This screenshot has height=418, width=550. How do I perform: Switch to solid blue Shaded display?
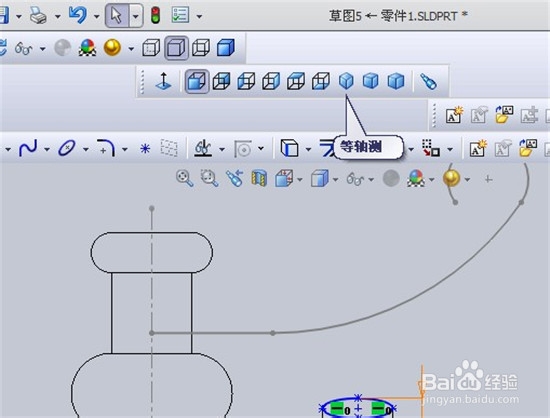[226, 48]
